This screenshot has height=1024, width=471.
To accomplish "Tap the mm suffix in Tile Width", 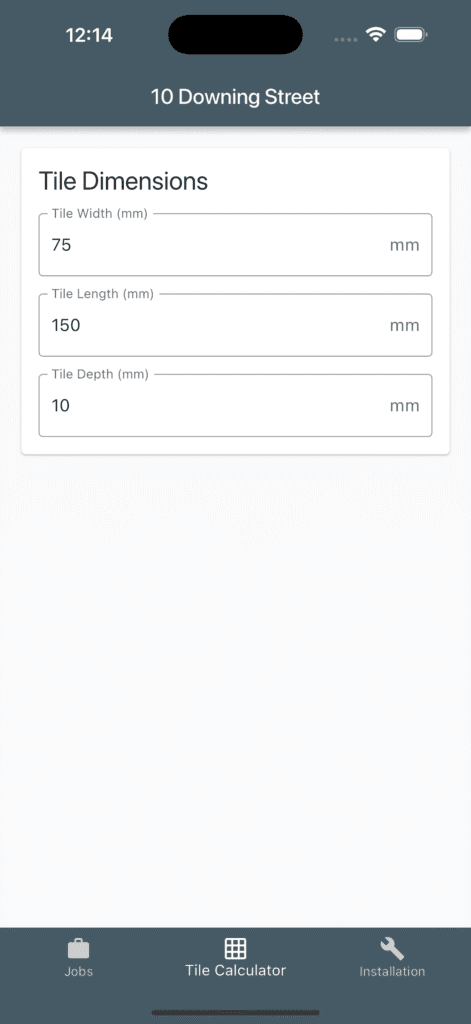I will (404, 246).
